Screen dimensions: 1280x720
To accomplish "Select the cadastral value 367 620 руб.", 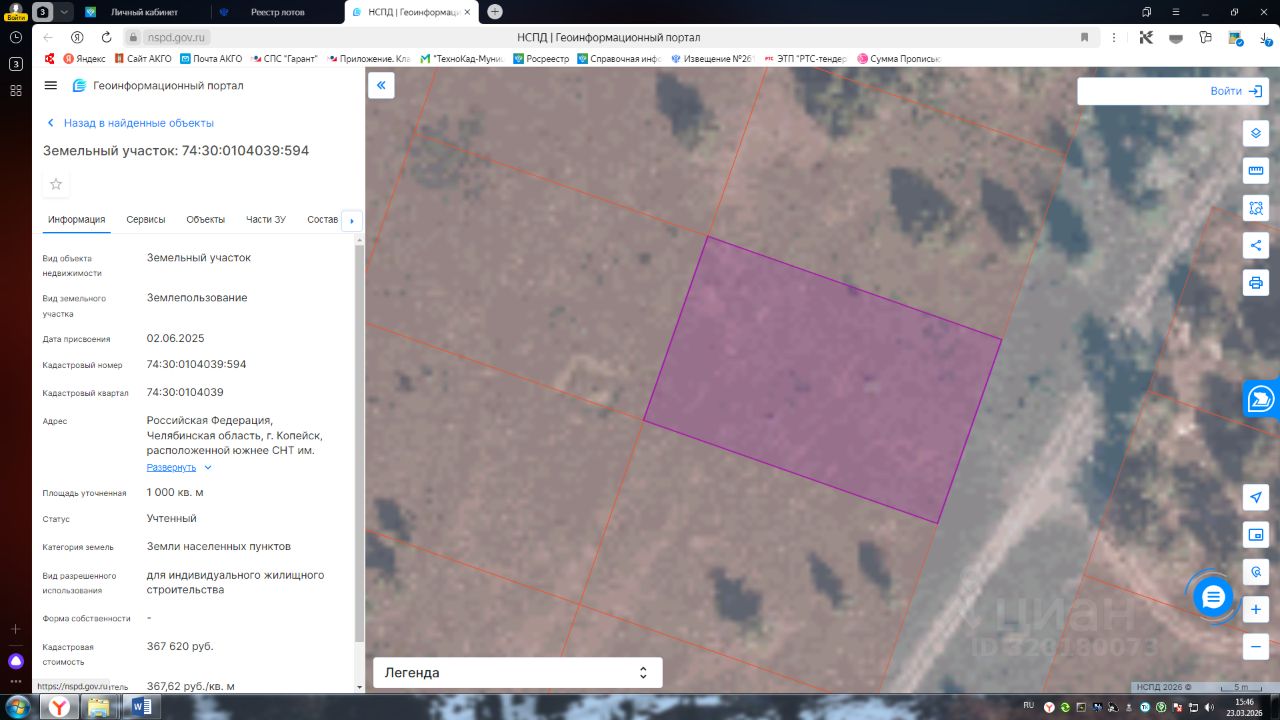I will tap(180, 646).
